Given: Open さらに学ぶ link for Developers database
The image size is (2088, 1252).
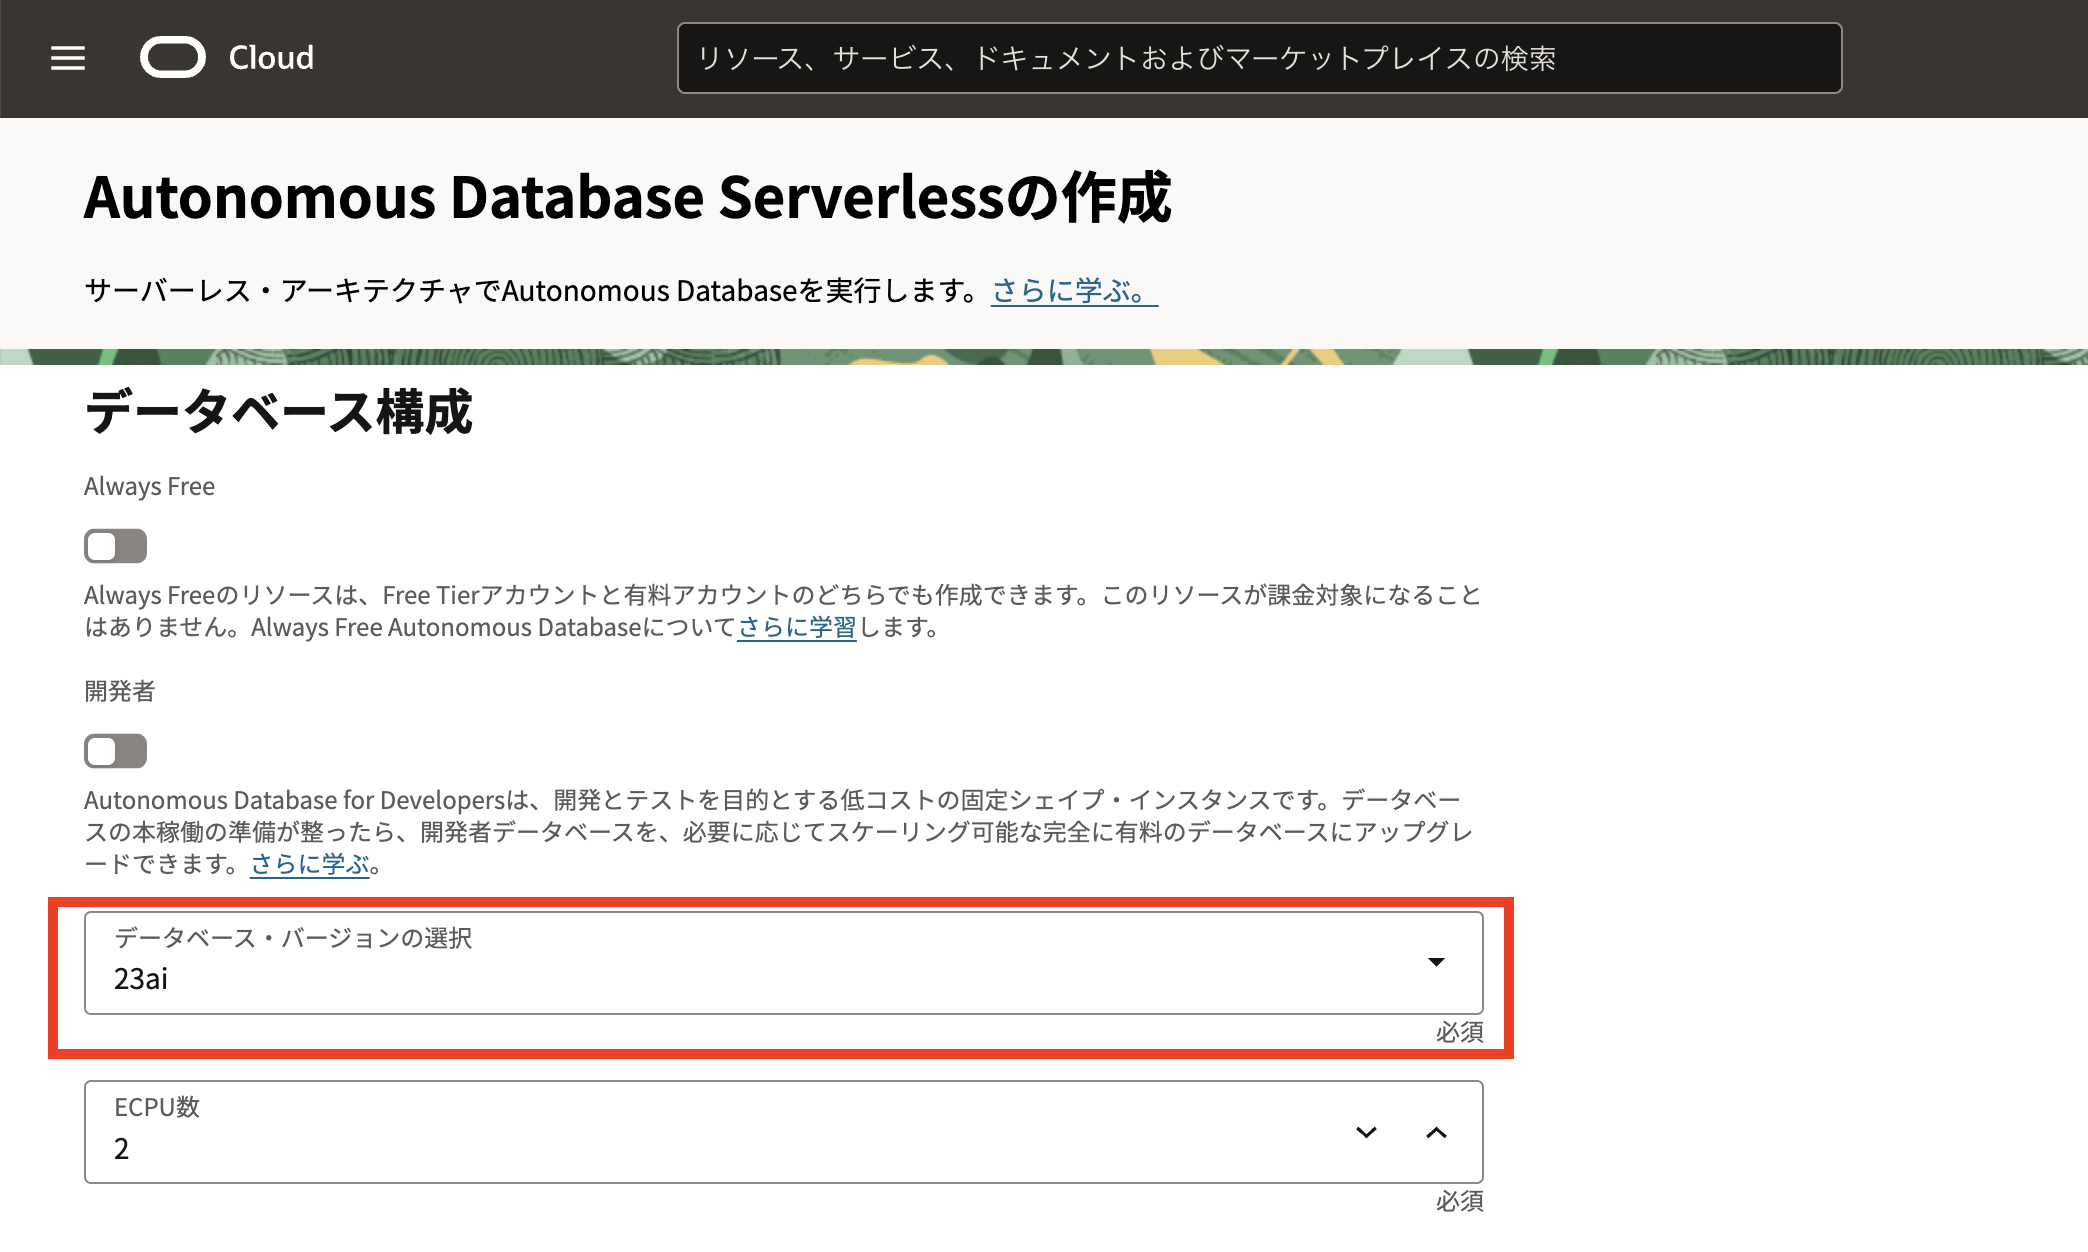Looking at the screenshot, I should (310, 864).
